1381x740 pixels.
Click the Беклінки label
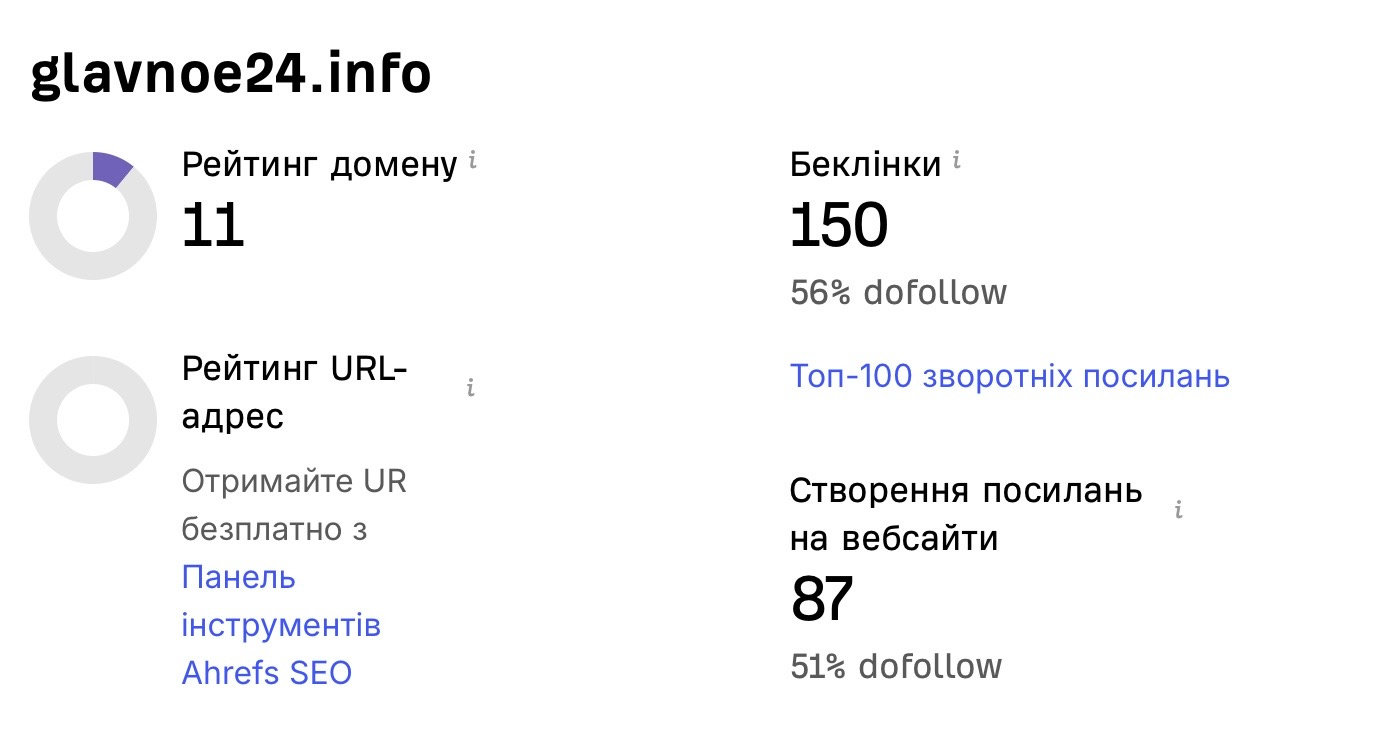click(x=865, y=165)
